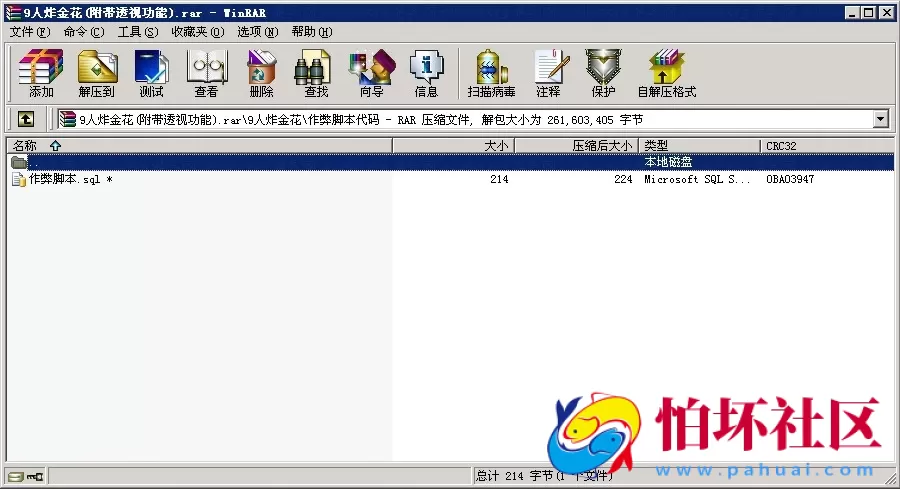Viewport: 900px width, 489px height.
Task: Click the 添加 (Add) toolbar icon
Action: pyautogui.click(x=41, y=74)
